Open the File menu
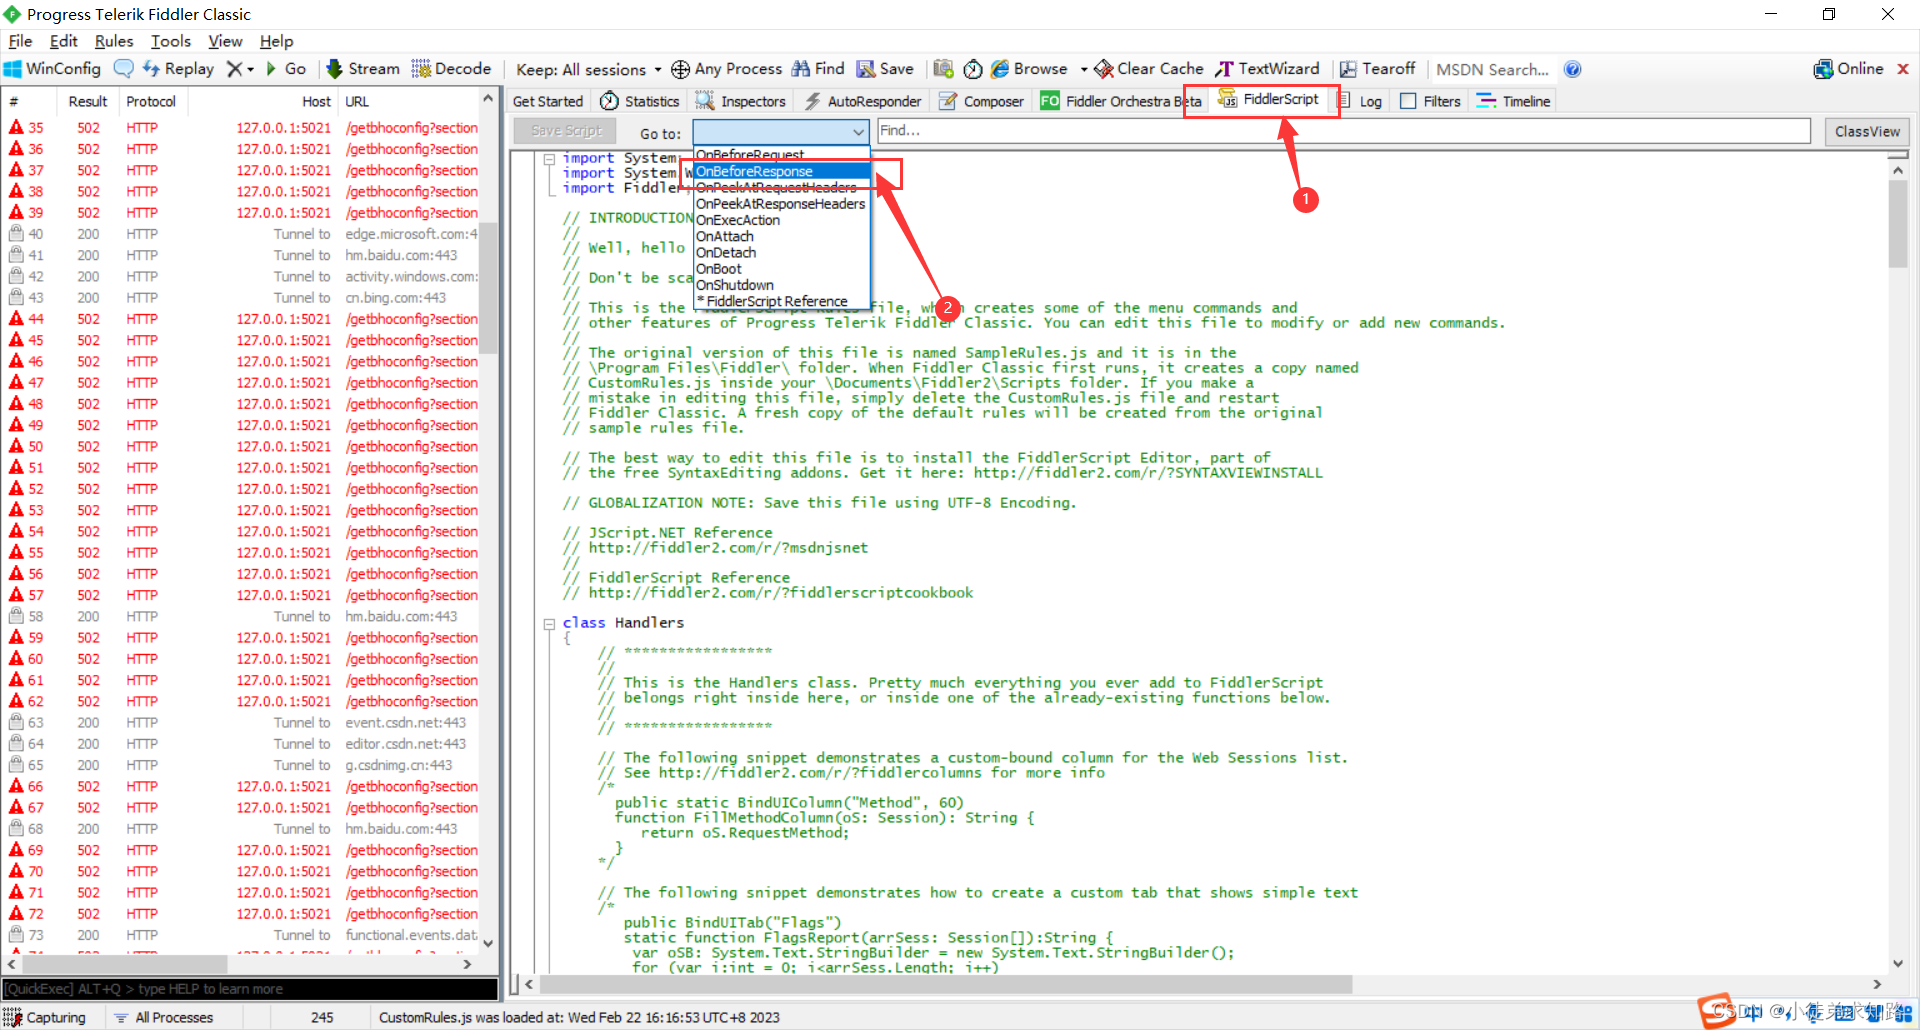Image resolution: width=1920 pixels, height=1030 pixels. [x=20, y=41]
